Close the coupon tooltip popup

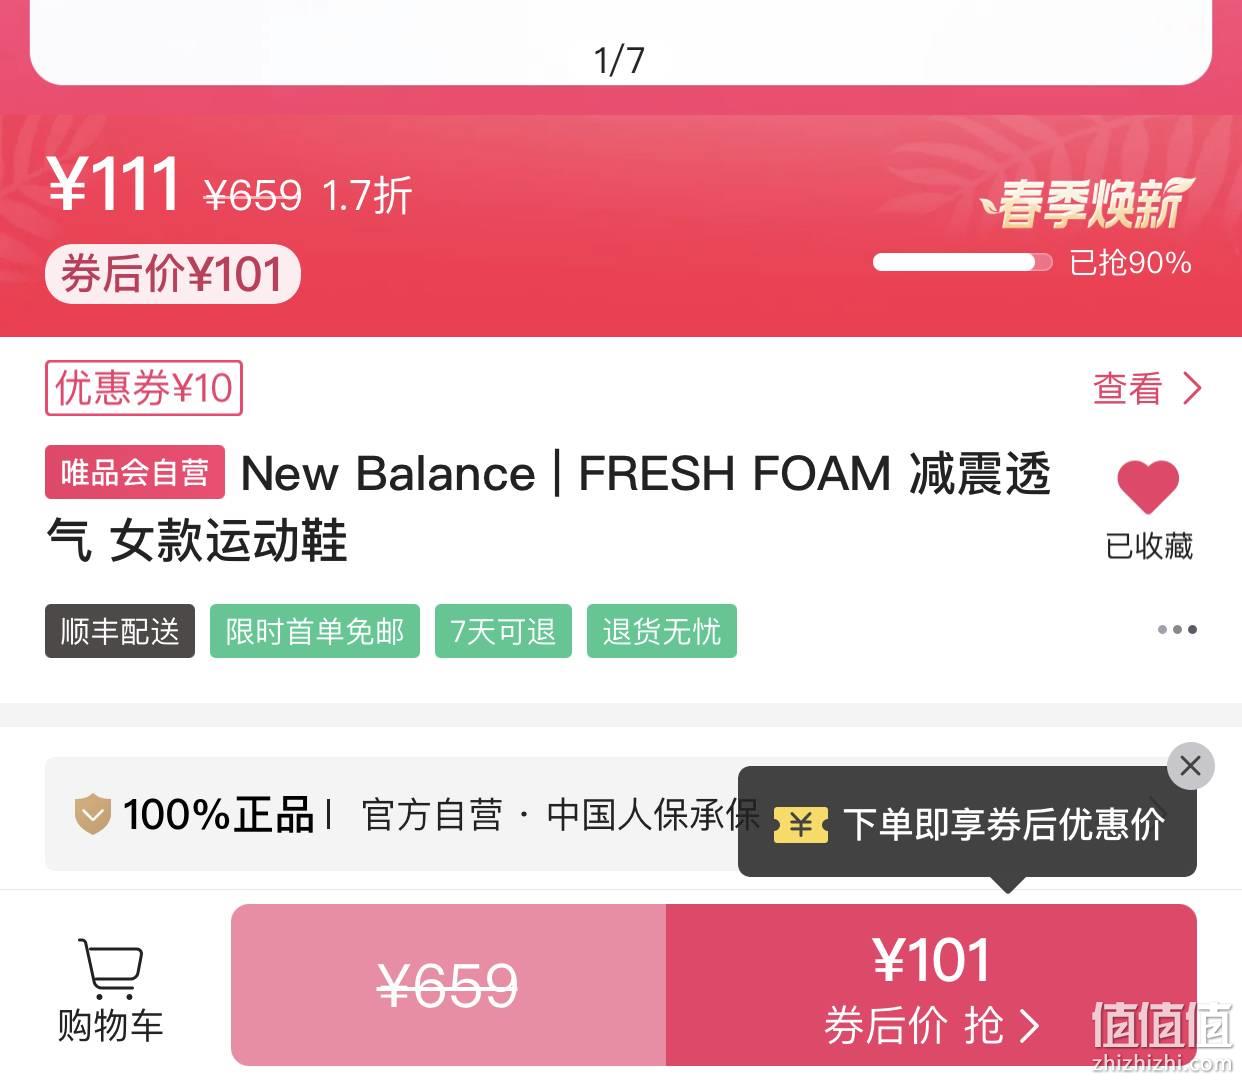coord(1190,767)
